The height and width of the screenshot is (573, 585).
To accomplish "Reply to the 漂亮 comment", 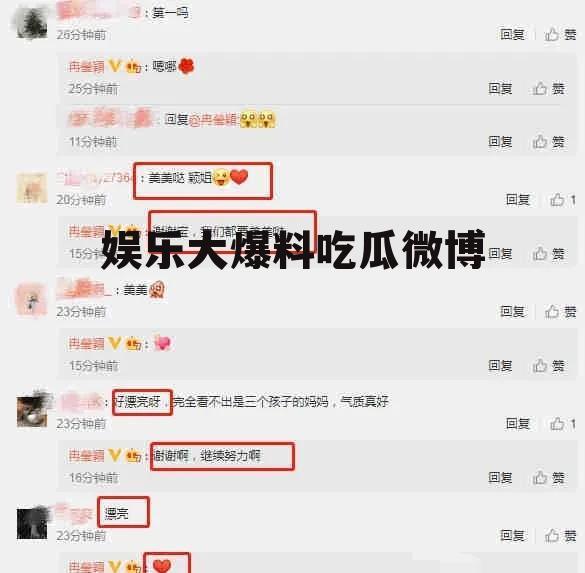I will tap(512, 536).
